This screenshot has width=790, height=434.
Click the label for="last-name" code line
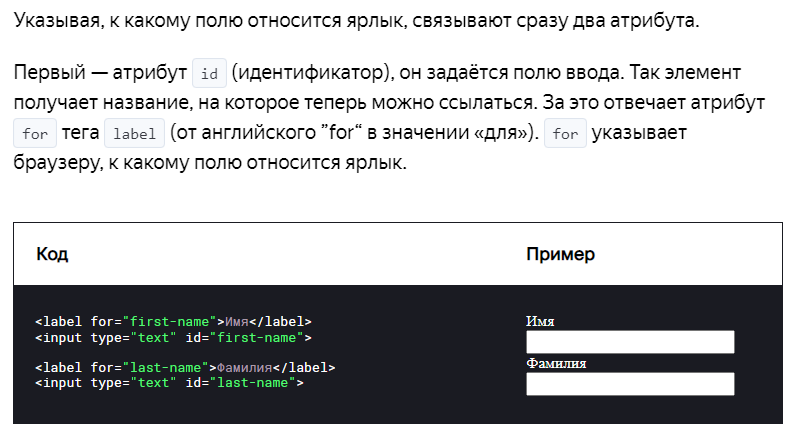click(185, 367)
